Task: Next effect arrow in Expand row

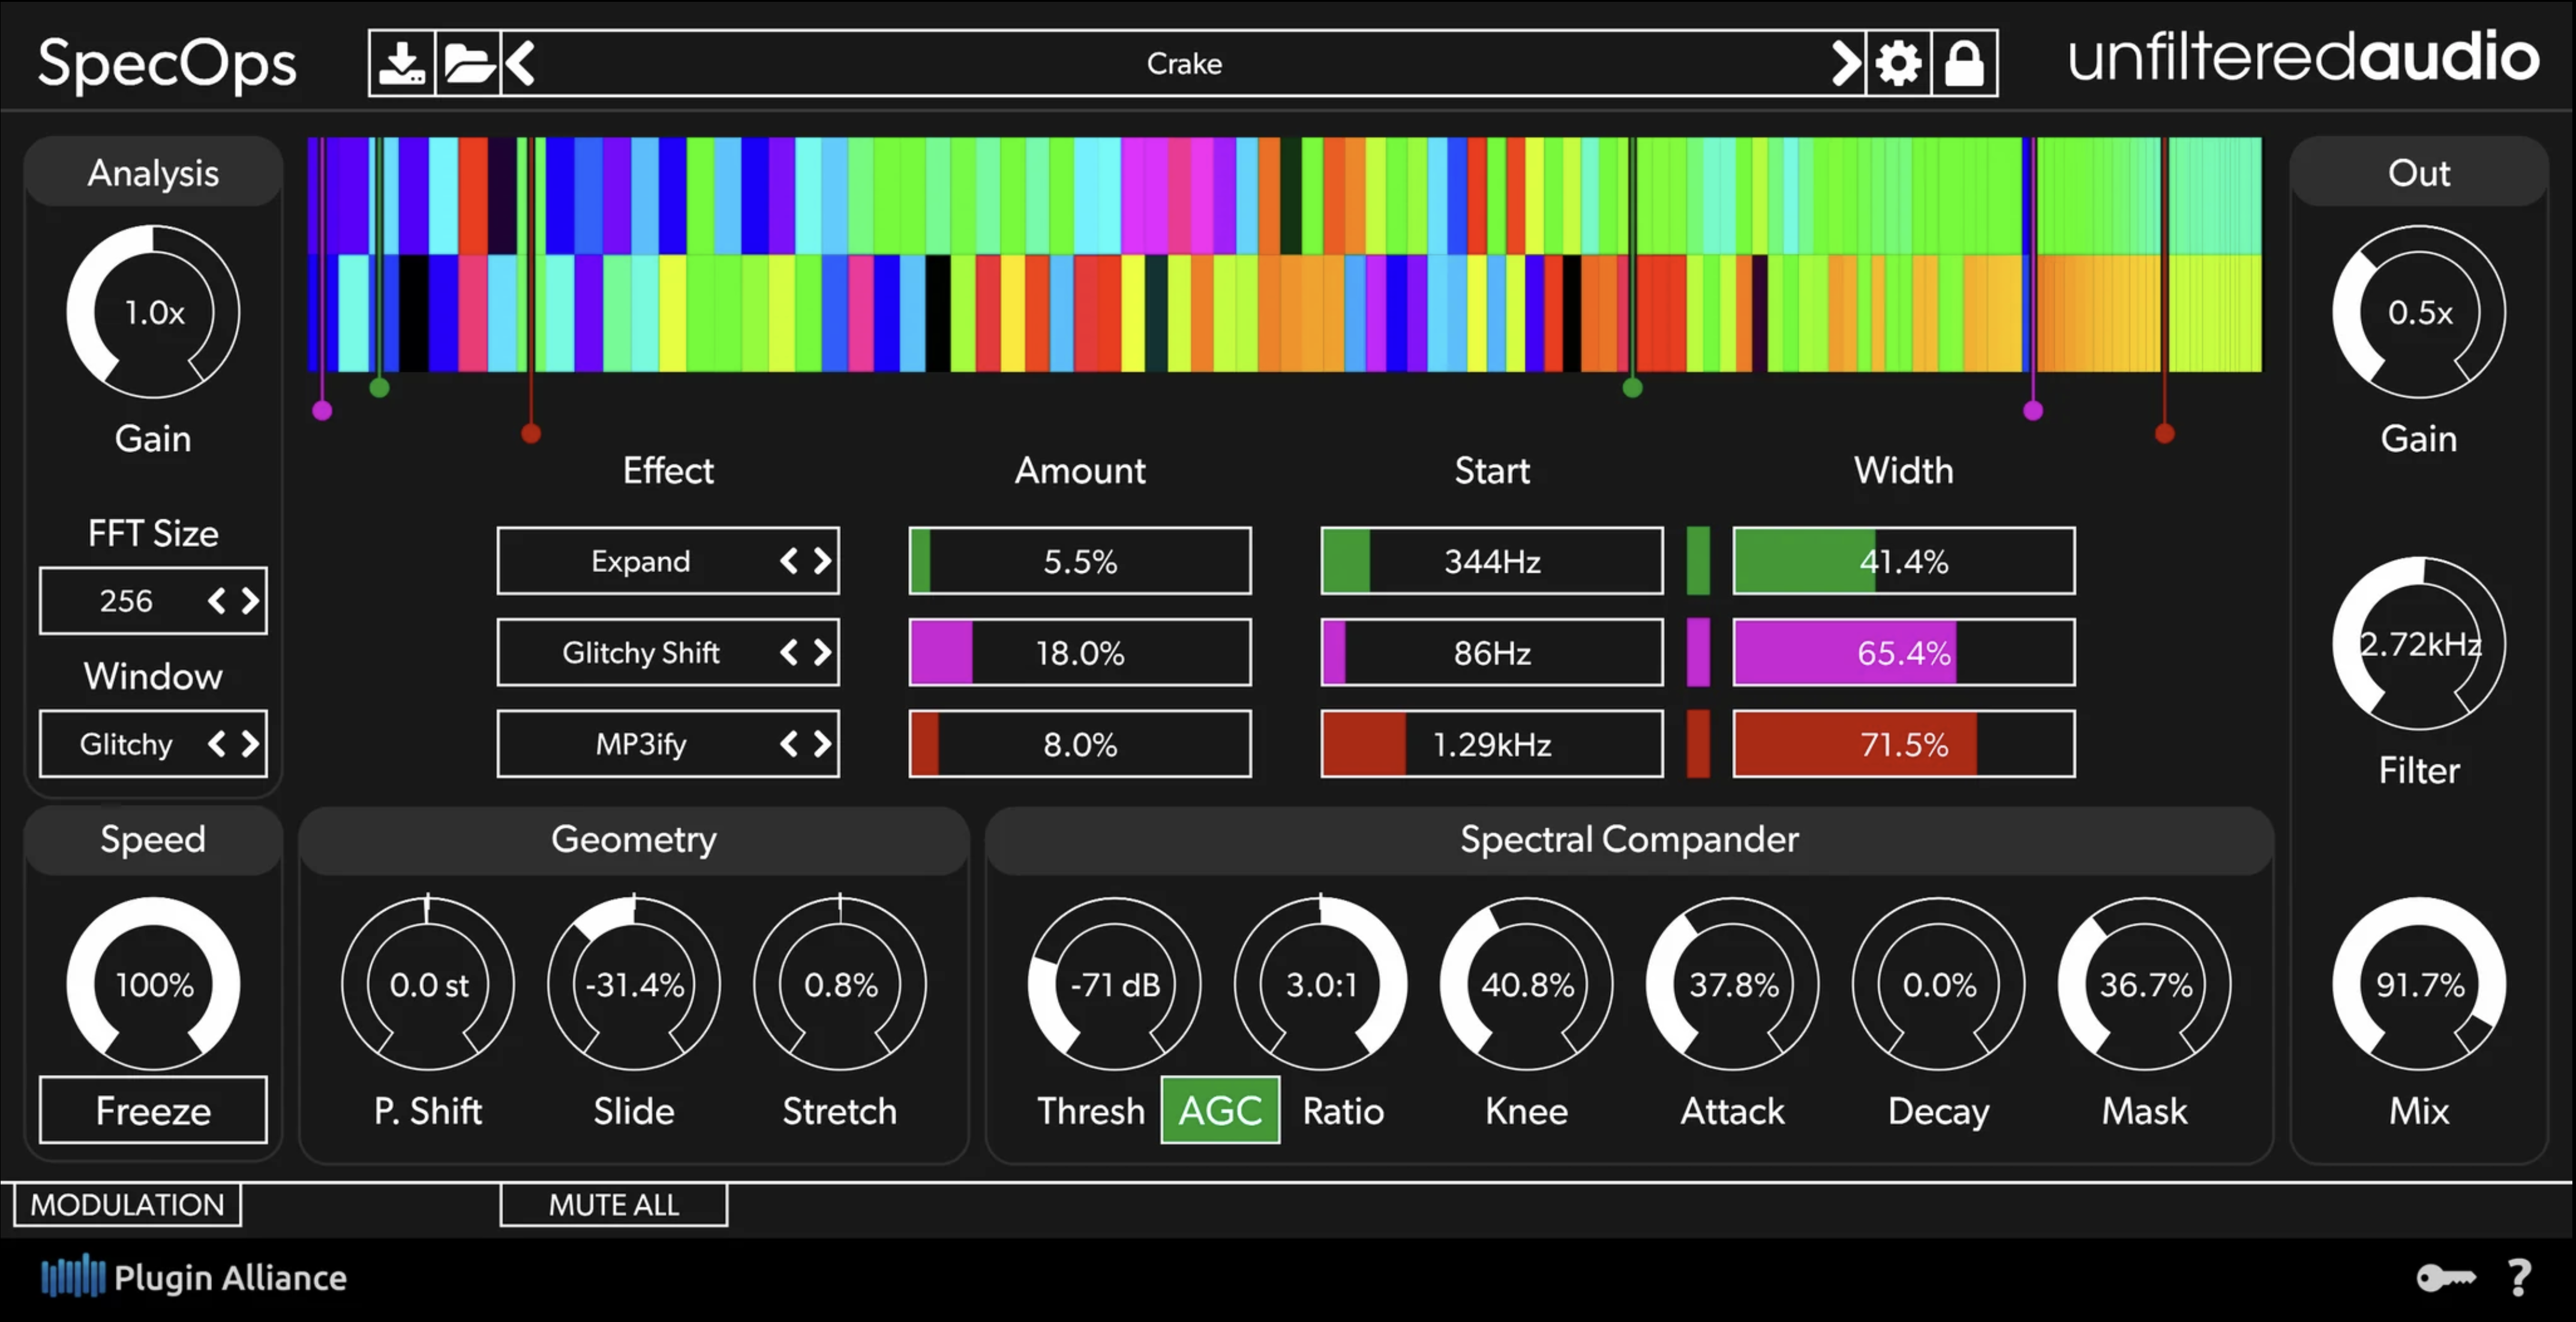Action: pos(822,561)
